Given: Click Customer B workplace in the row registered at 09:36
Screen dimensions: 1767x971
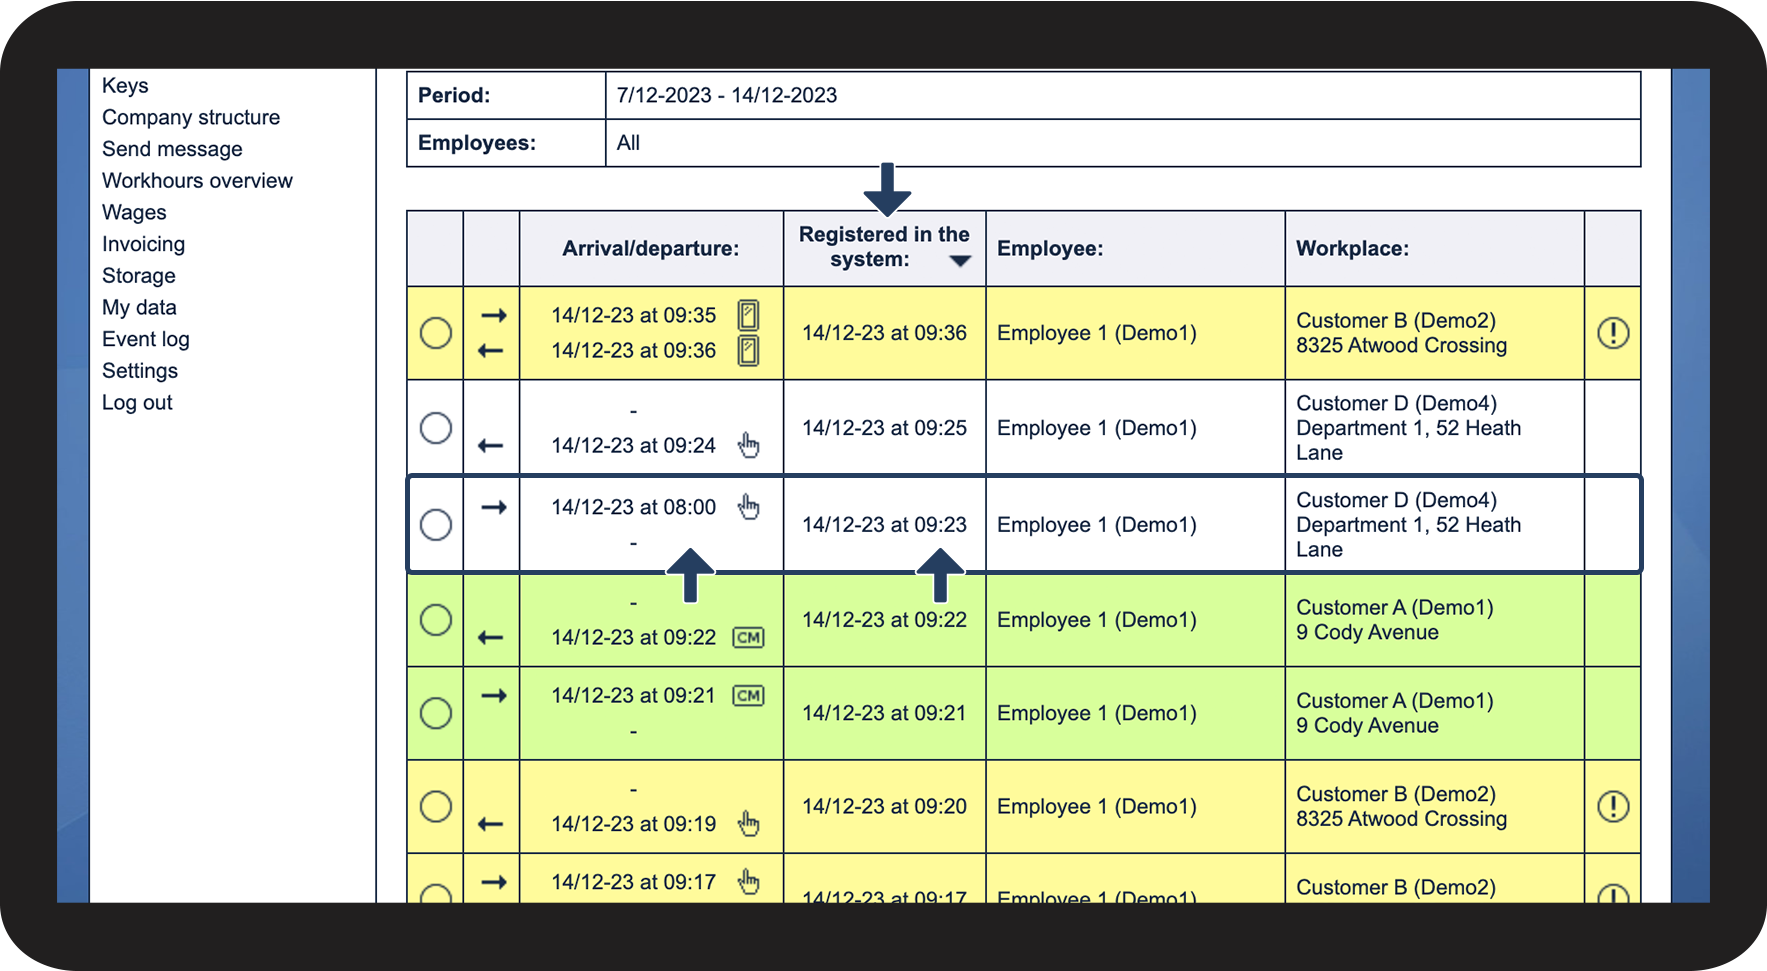Looking at the screenshot, I should [1401, 333].
